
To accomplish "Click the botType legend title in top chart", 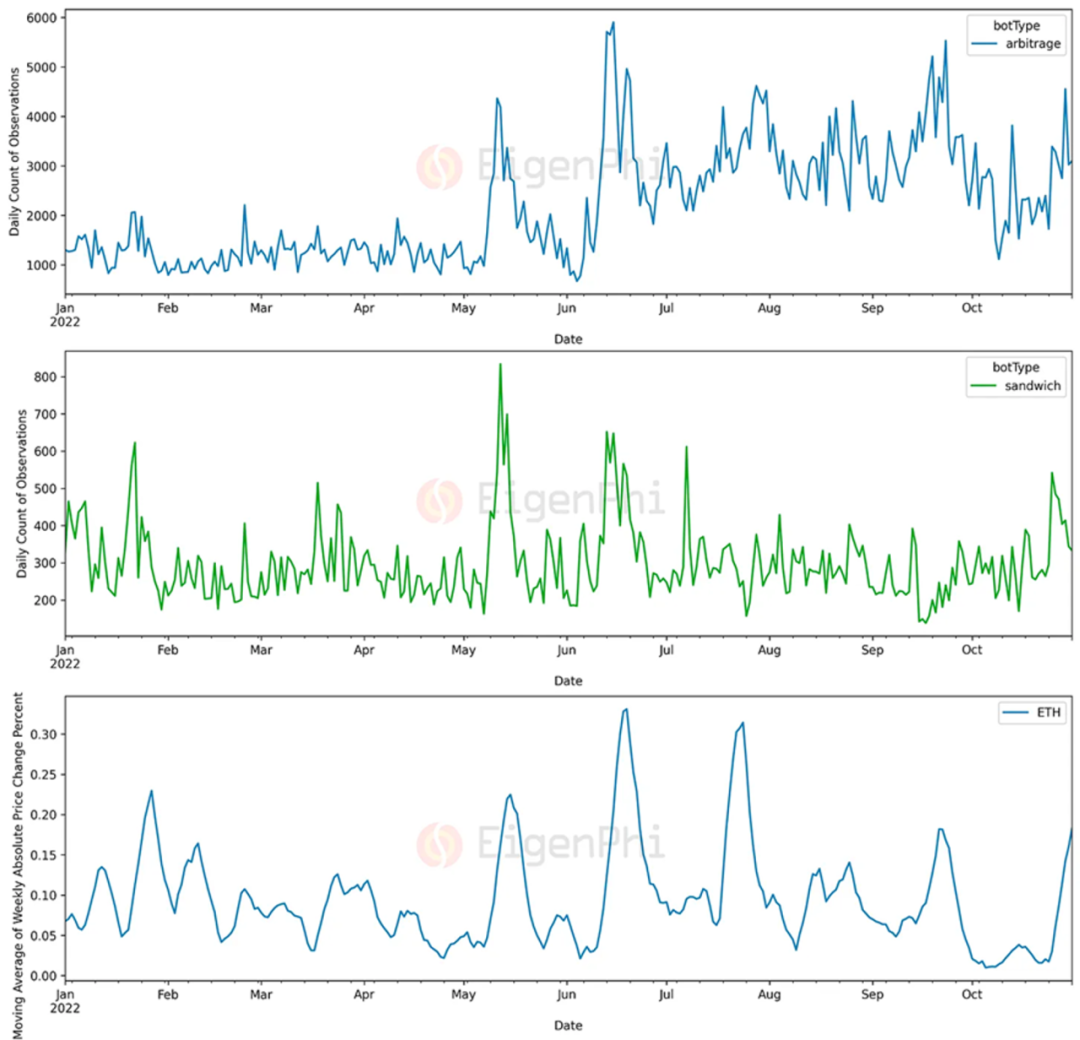I will (1016, 25).
